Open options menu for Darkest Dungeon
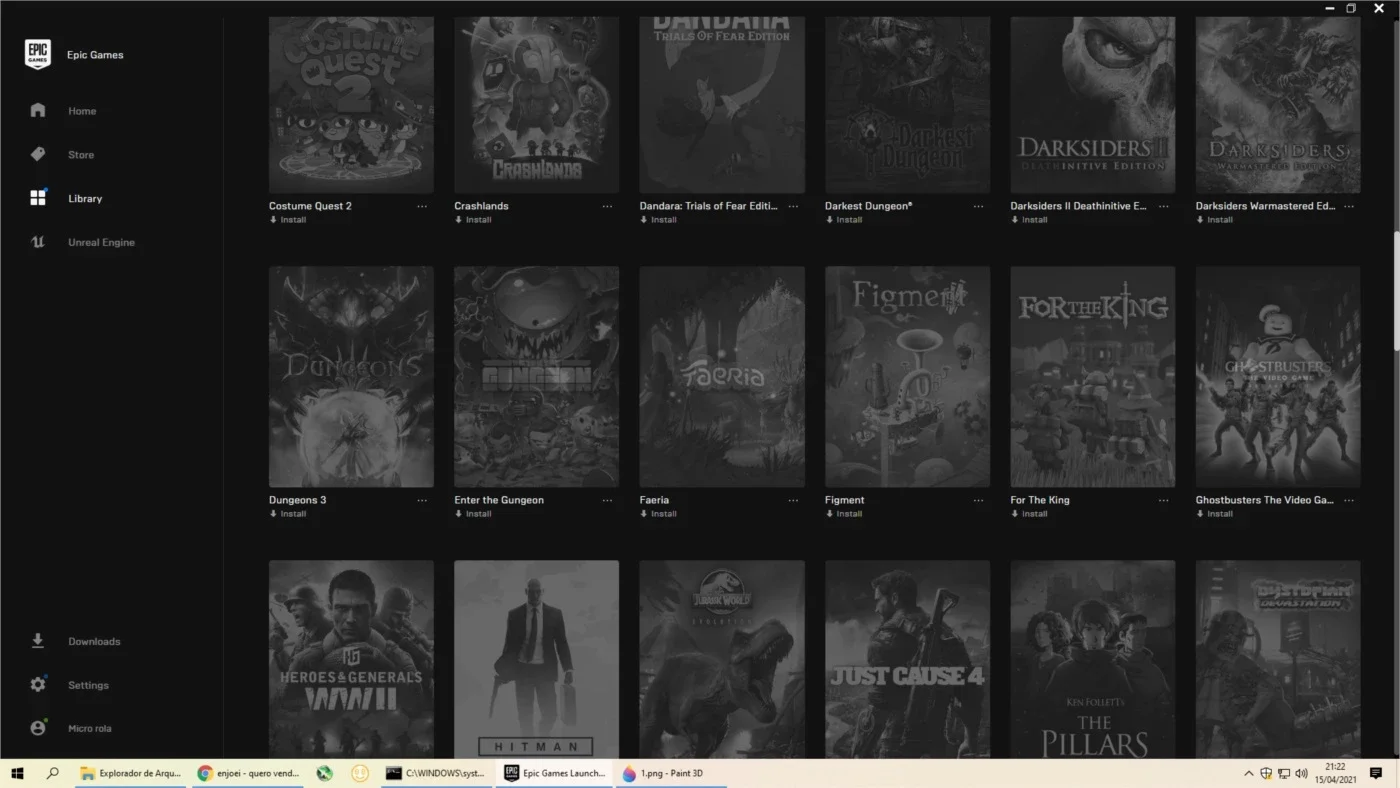 point(978,206)
